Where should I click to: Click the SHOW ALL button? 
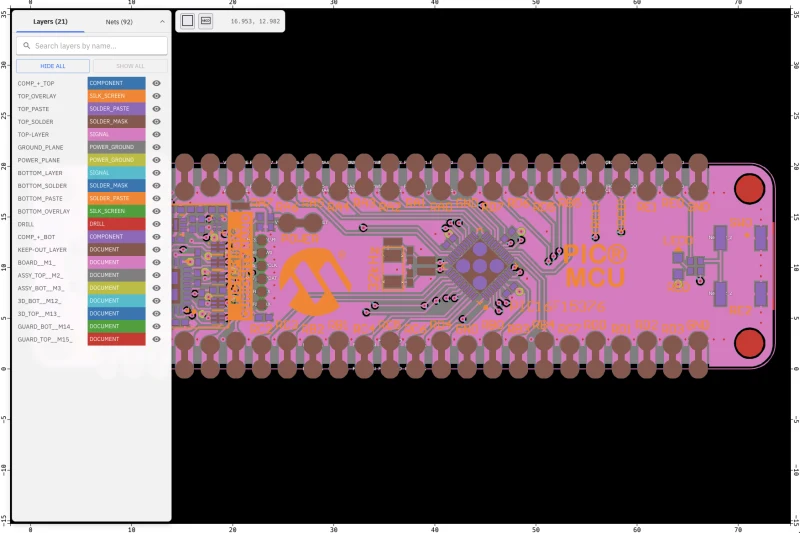130,66
